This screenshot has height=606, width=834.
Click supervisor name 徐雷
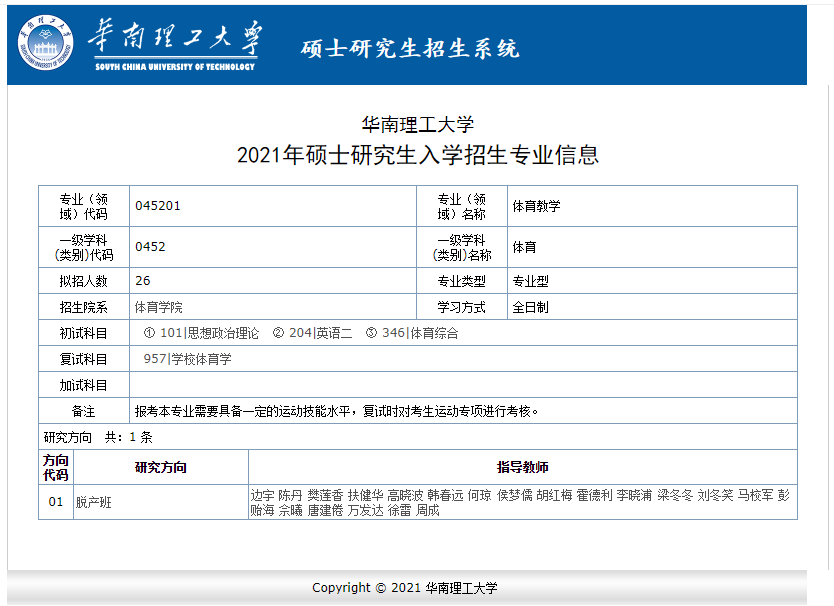pyautogui.click(x=399, y=510)
